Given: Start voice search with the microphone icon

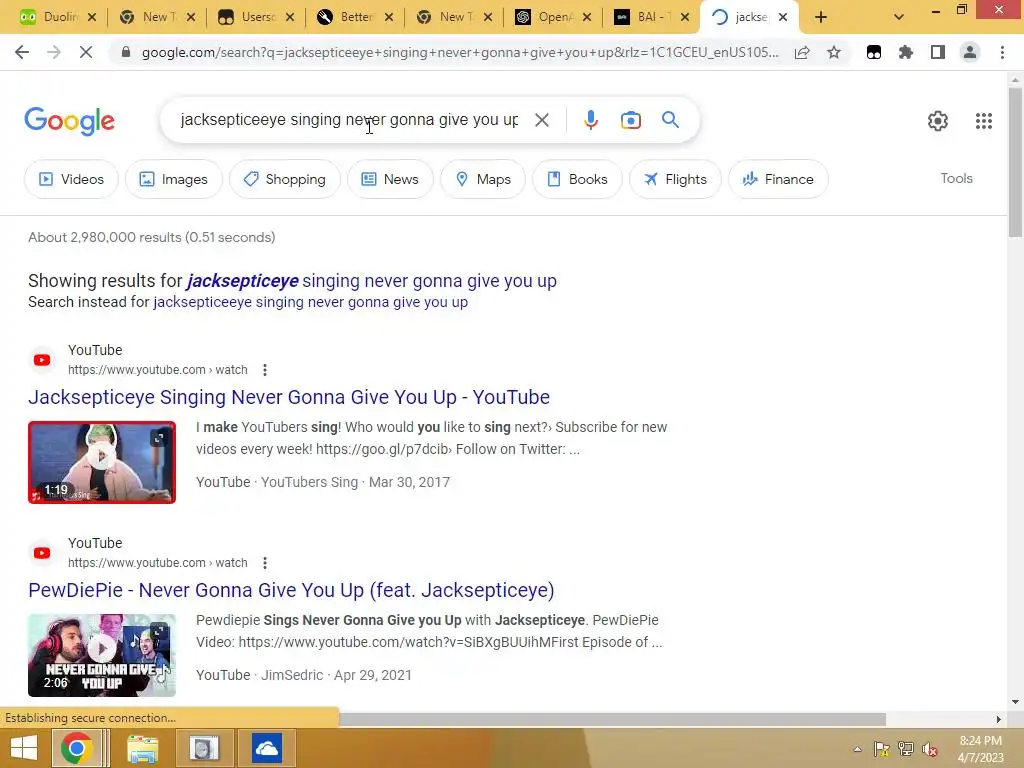Looking at the screenshot, I should (591, 120).
